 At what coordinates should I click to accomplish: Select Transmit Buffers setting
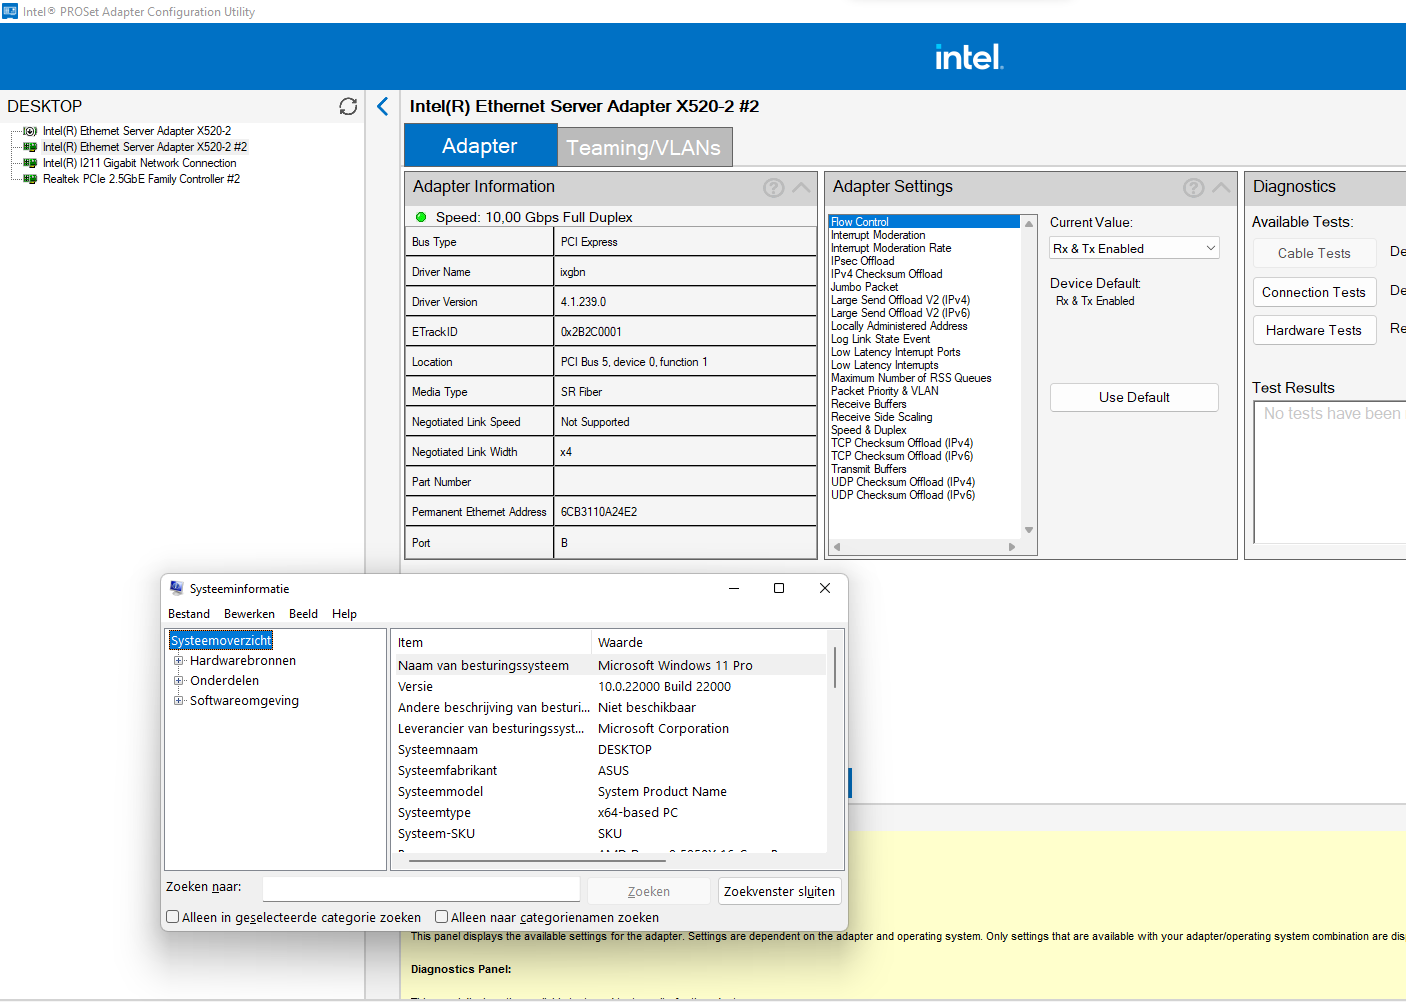(868, 469)
